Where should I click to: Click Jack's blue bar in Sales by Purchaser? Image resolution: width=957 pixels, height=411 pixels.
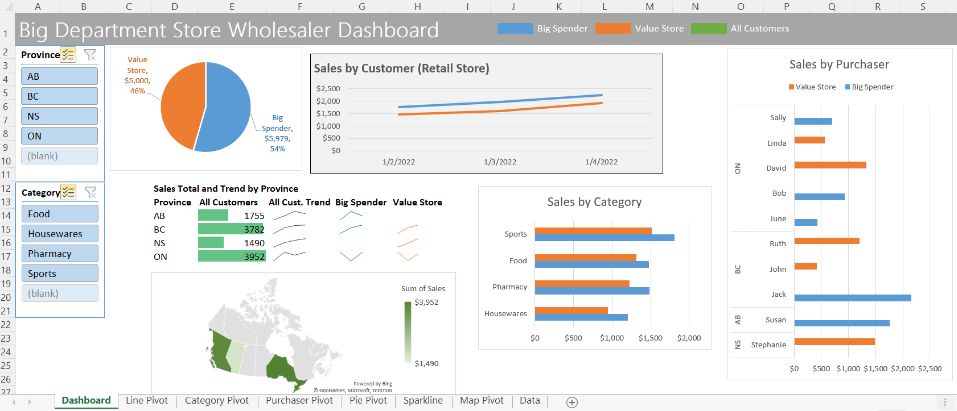(x=850, y=297)
